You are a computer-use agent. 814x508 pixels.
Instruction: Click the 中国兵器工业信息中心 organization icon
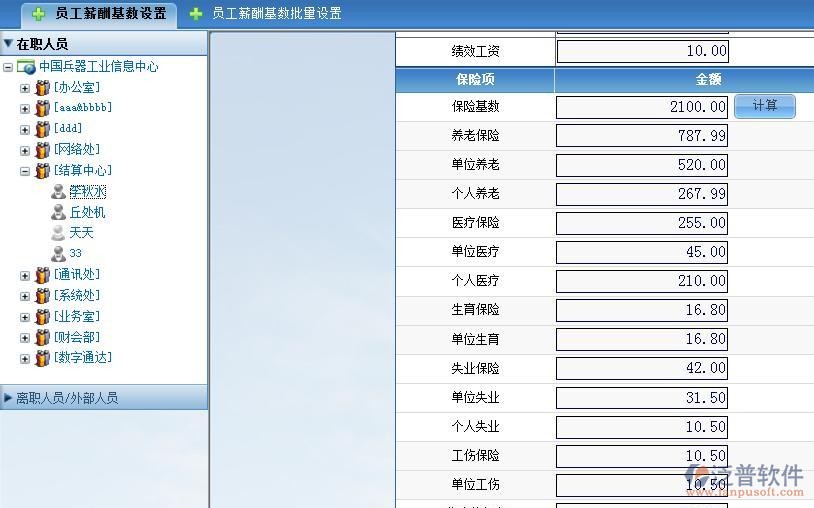tap(26, 67)
